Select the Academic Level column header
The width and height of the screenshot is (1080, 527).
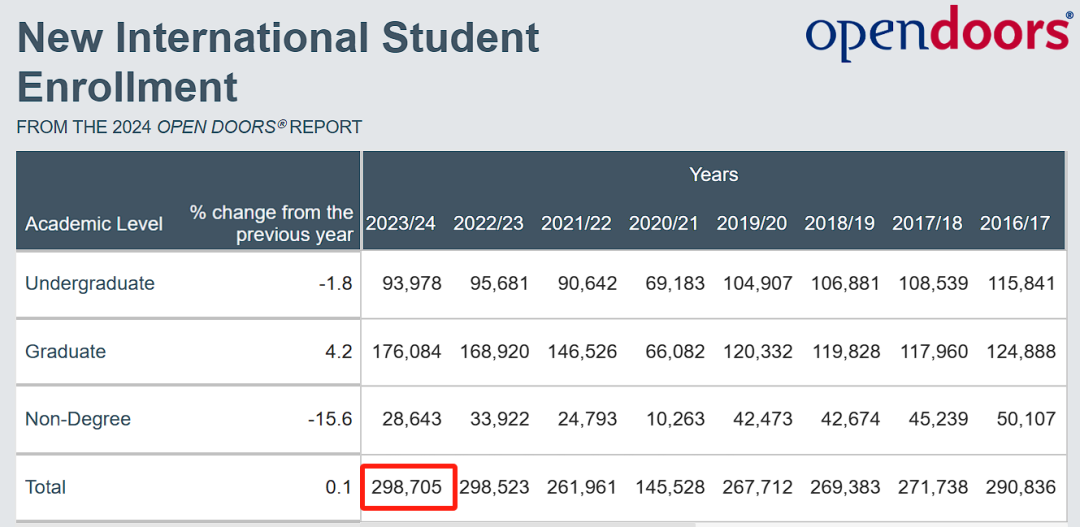coord(94,224)
